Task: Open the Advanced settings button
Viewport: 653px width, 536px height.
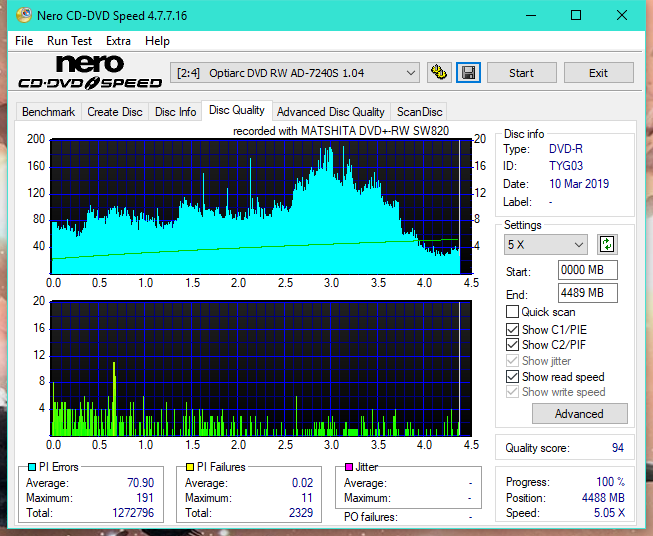Action: pos(579,414)
